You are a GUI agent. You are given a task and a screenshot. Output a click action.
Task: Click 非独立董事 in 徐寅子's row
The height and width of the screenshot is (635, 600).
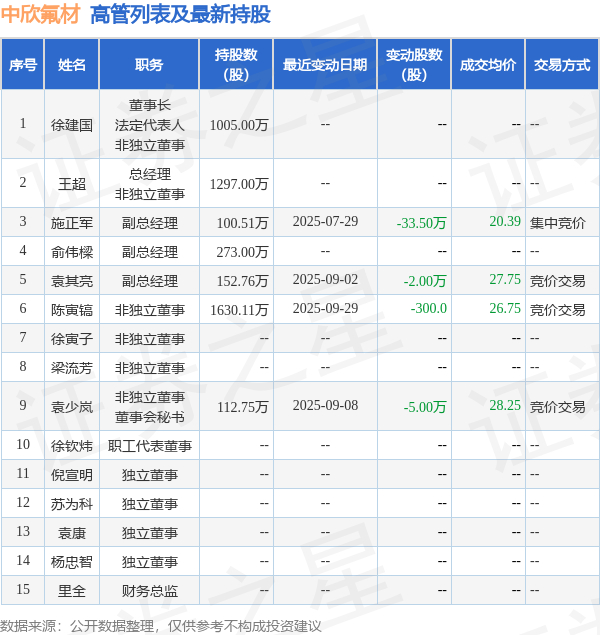tap(149, 339)
